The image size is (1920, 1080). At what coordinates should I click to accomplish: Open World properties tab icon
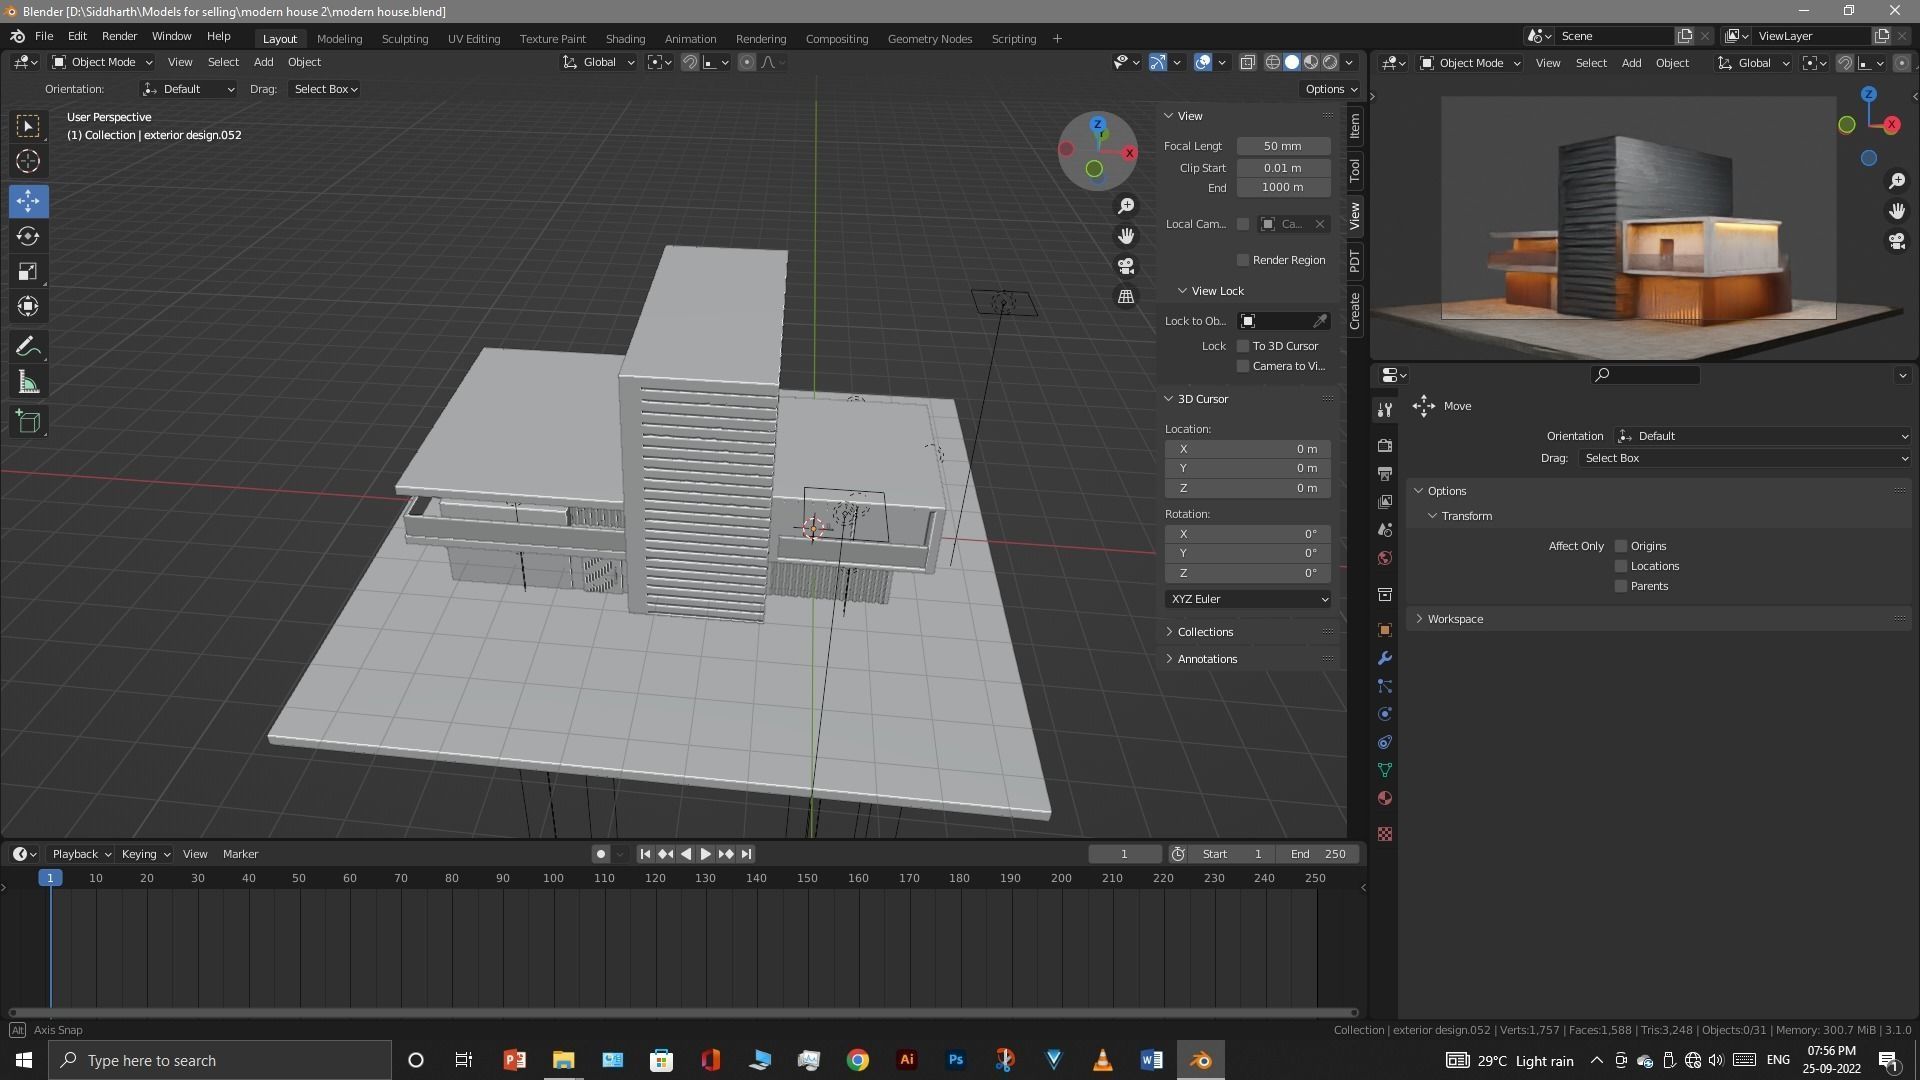[1385, 558]
